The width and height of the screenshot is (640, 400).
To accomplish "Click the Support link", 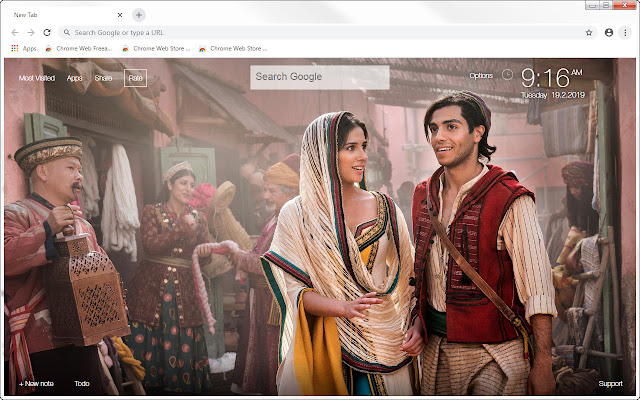I will 610,383.
